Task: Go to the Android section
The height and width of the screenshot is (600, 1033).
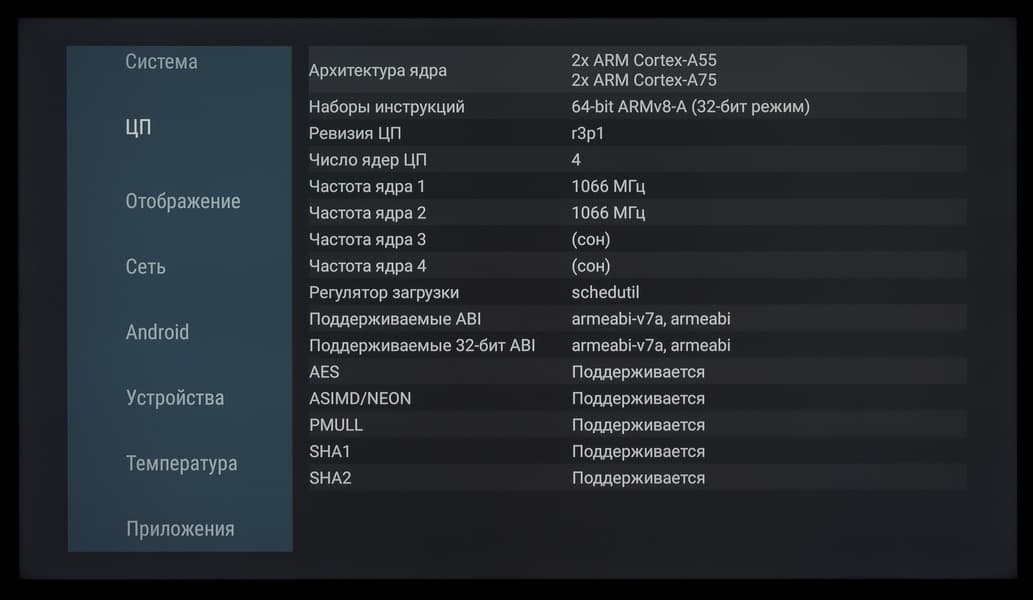Action: click(157, 332)
